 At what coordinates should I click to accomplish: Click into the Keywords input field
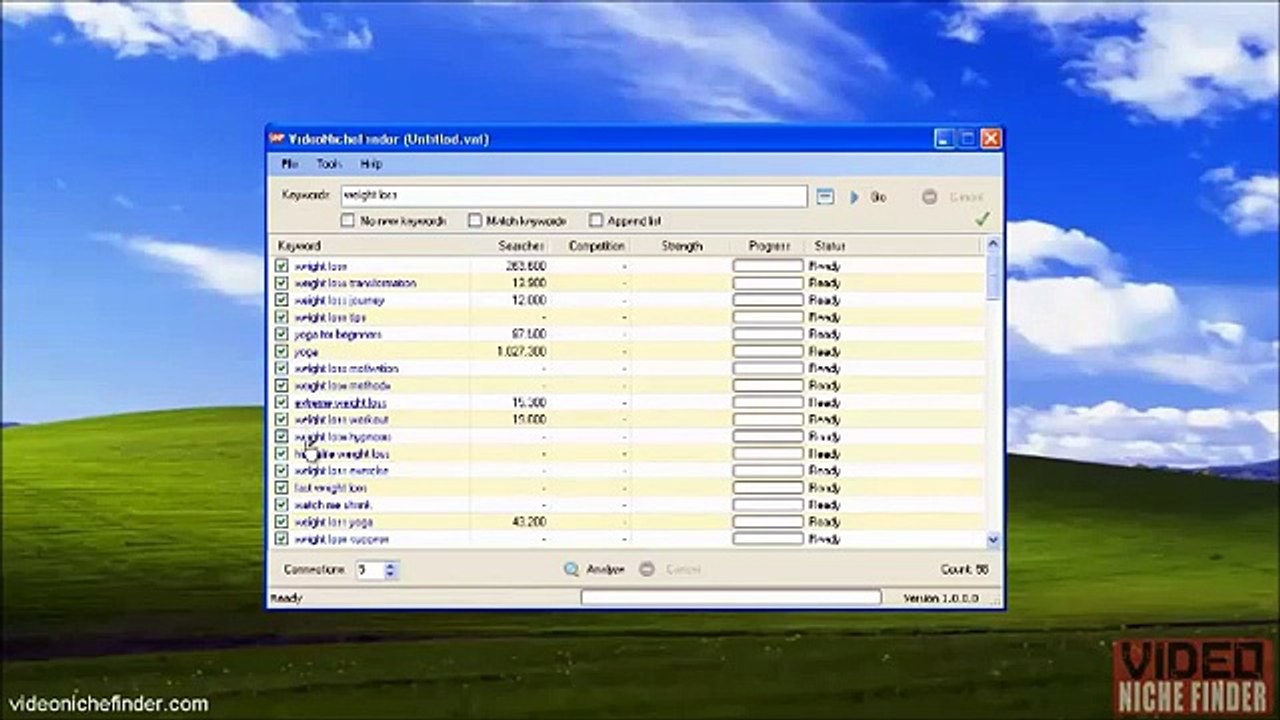[573, 197]
